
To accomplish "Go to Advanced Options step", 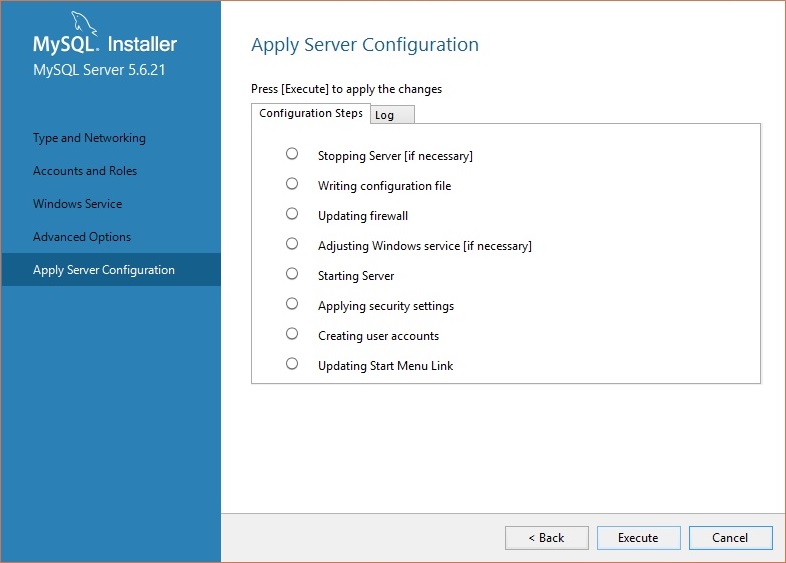I will [x=82, y=237].
